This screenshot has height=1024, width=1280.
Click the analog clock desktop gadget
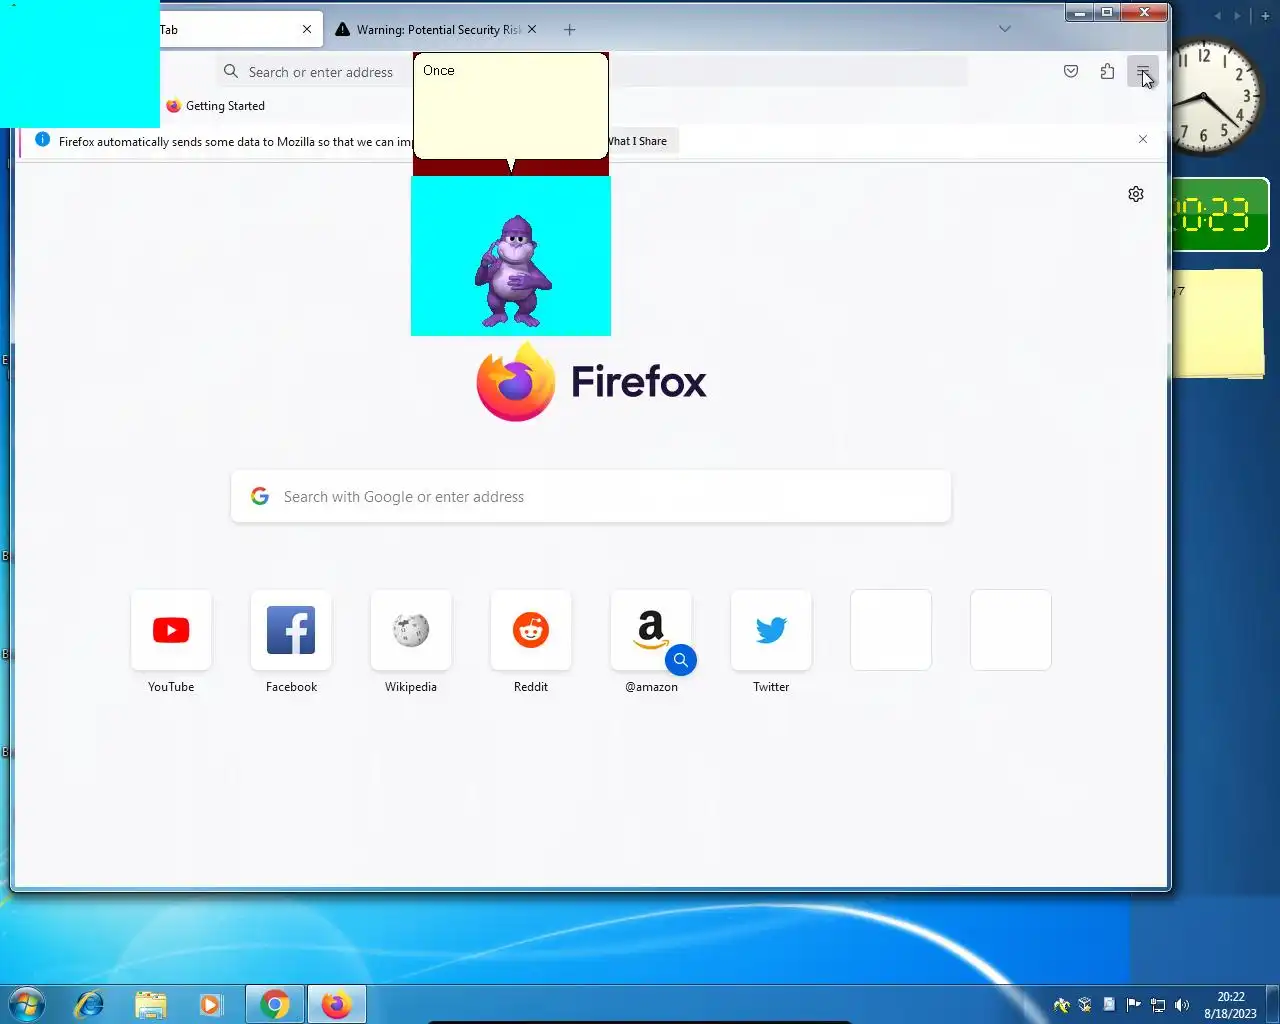(1213, 97)
